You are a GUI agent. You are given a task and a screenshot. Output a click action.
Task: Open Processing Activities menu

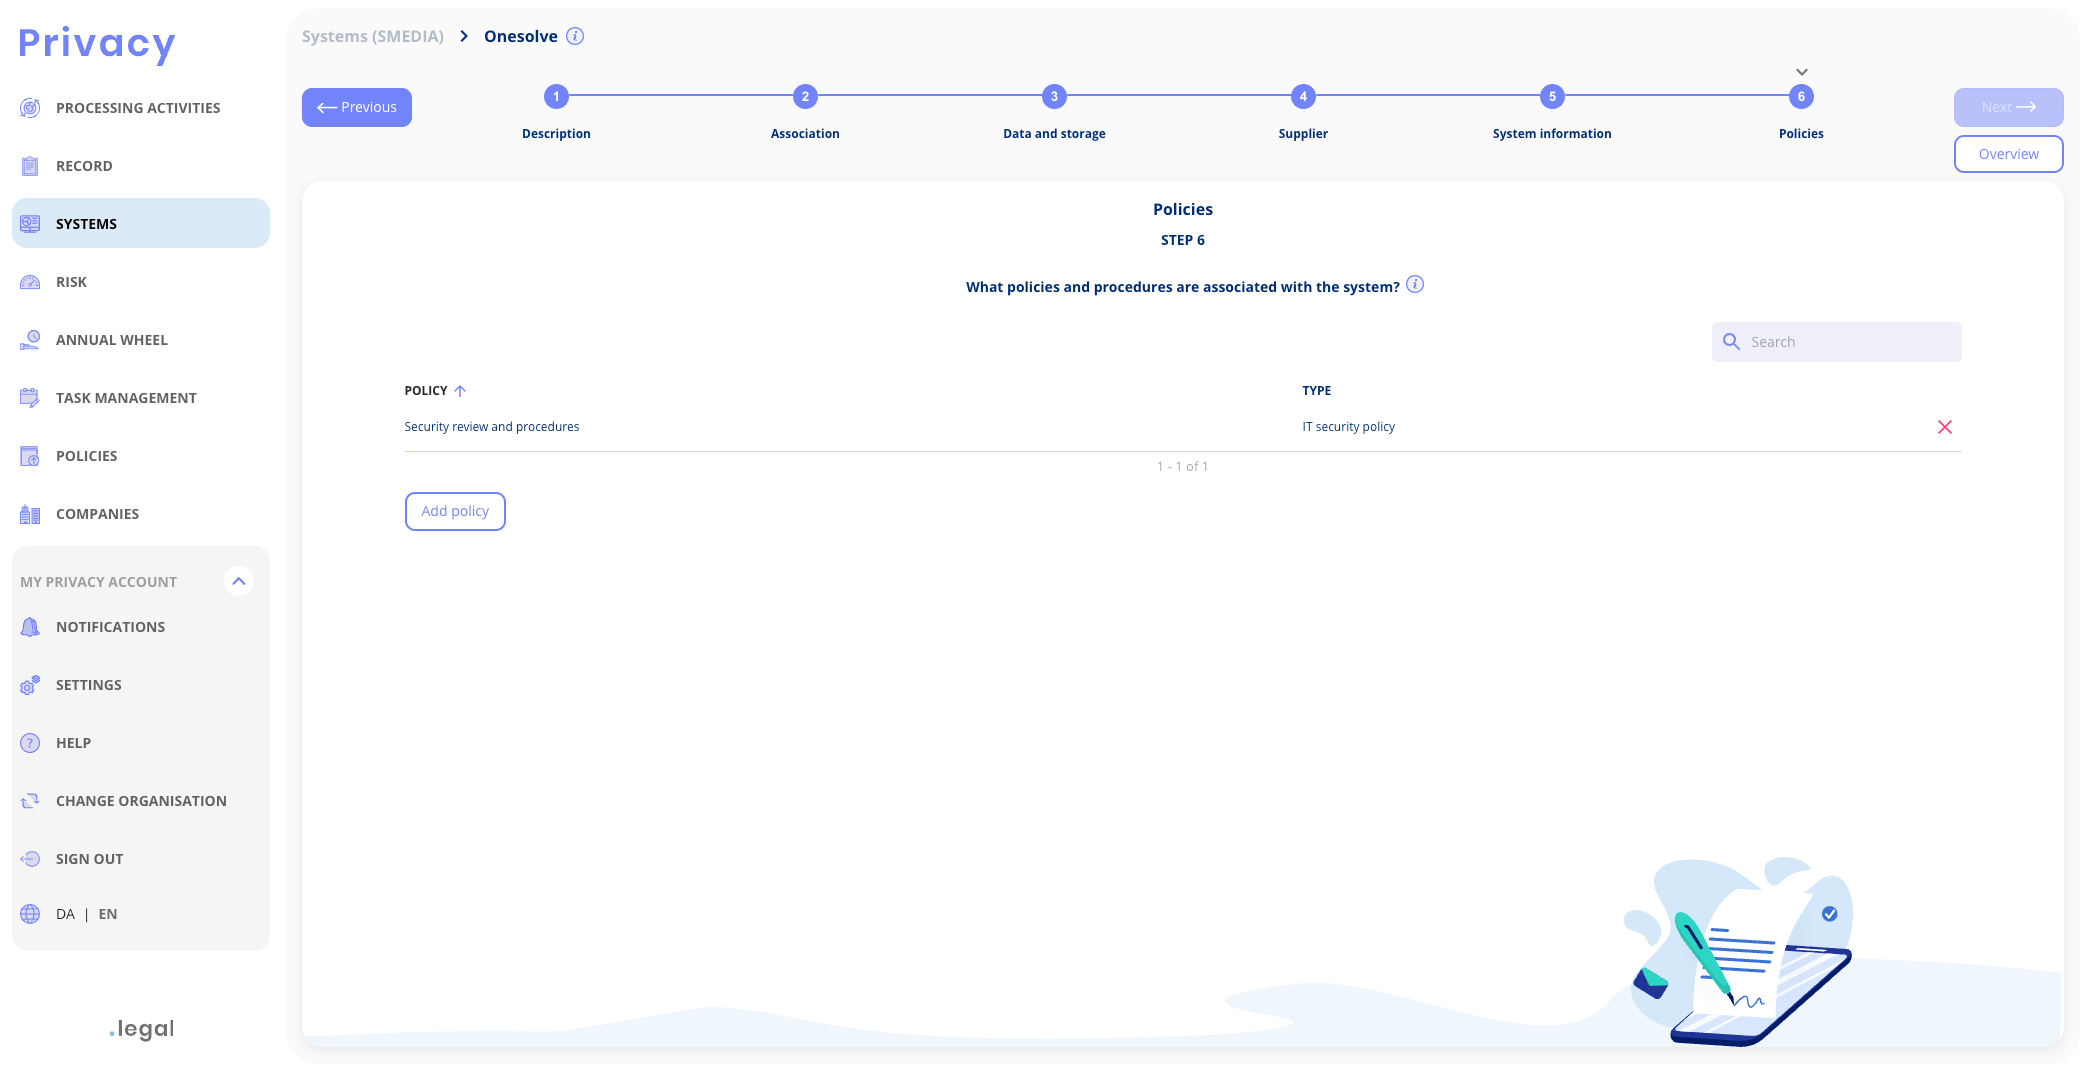pyautogui.click(x=141, y=108)
